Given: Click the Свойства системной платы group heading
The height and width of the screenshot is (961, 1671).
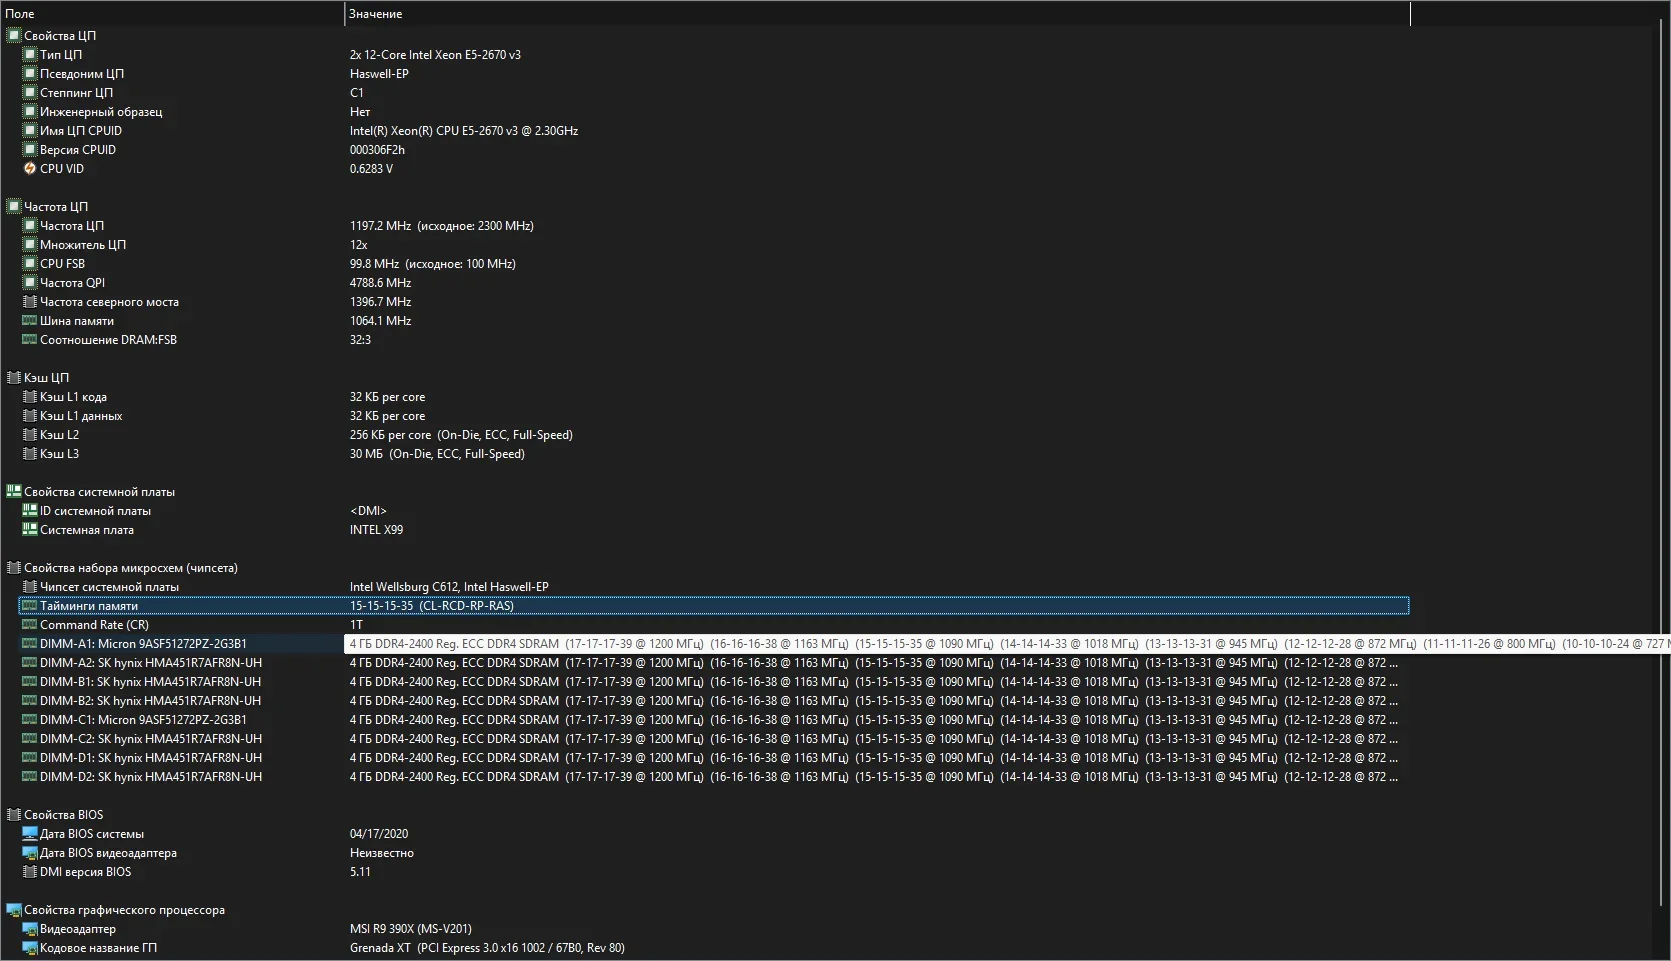Looking at the screenshot, I should (x=99, y=492).
